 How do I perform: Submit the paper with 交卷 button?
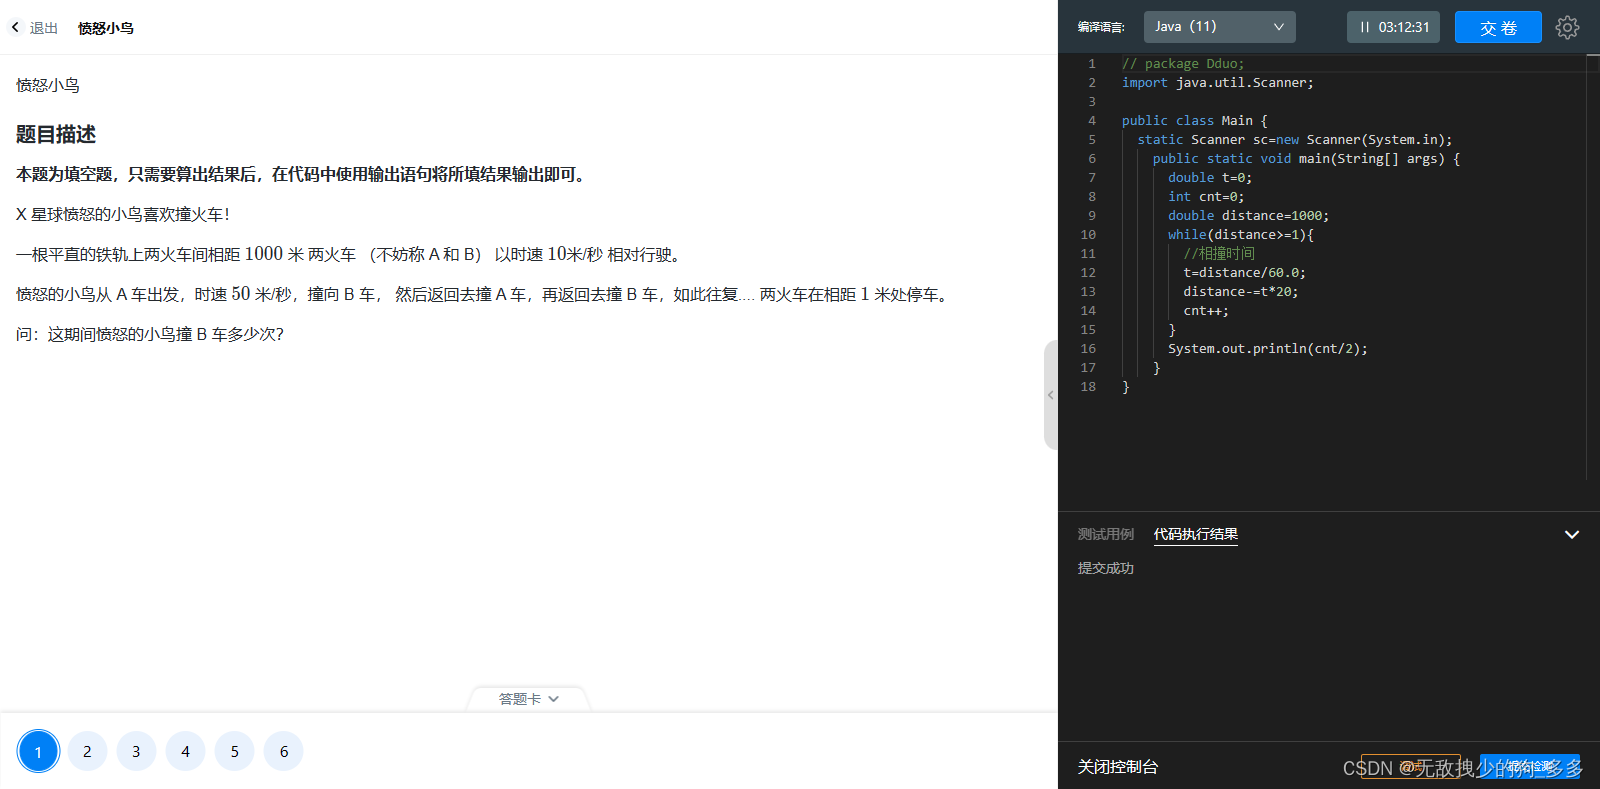coord(1498,27)
